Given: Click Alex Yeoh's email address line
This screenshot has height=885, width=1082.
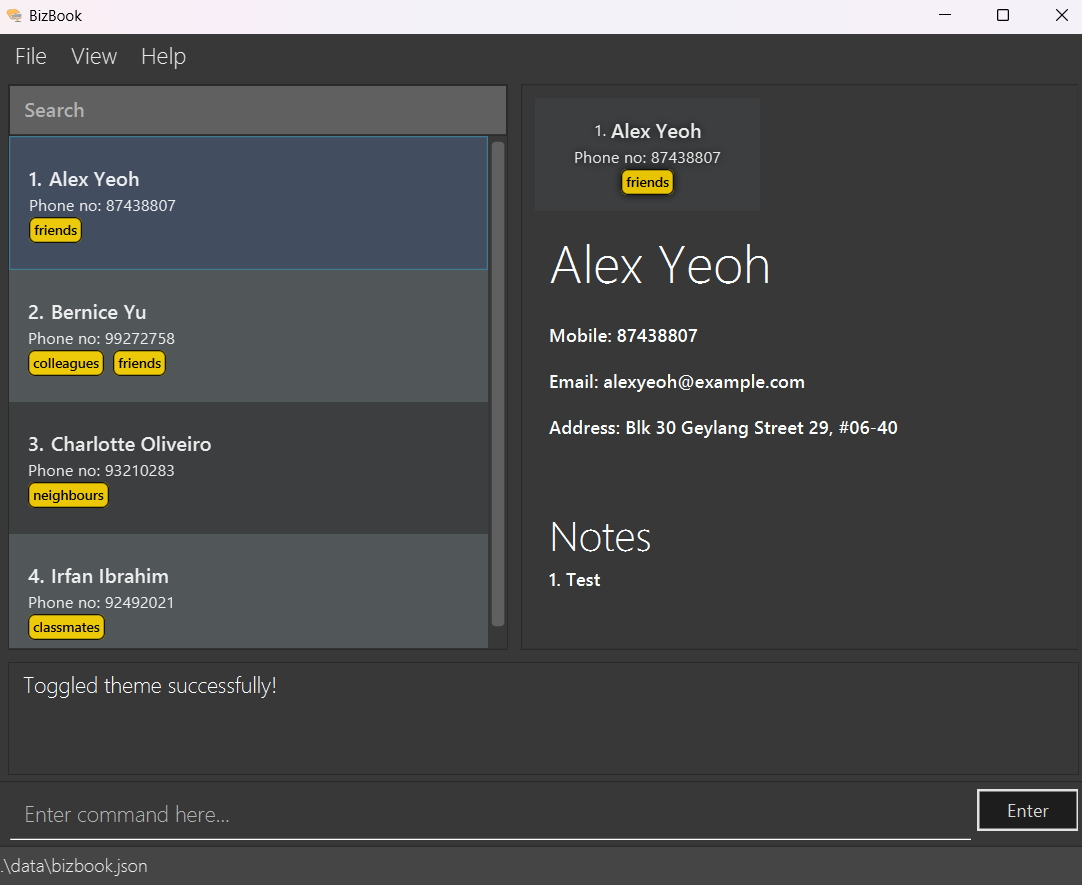Looking at the screenshot, I should (x=677, y=382).
